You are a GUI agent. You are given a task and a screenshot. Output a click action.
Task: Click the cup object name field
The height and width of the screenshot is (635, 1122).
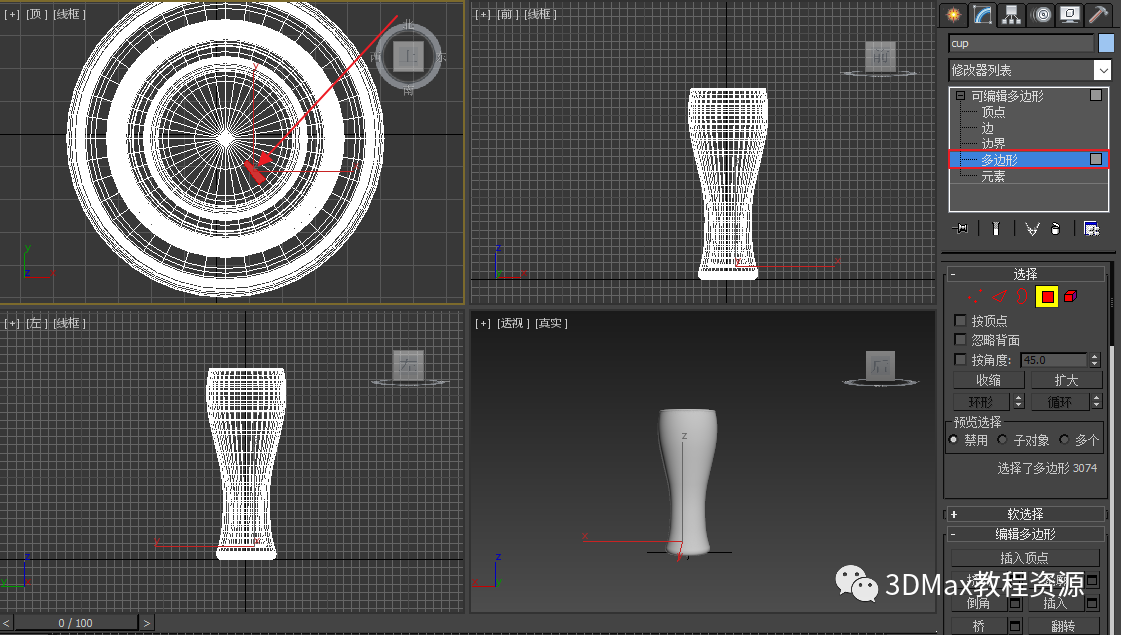1021,44
